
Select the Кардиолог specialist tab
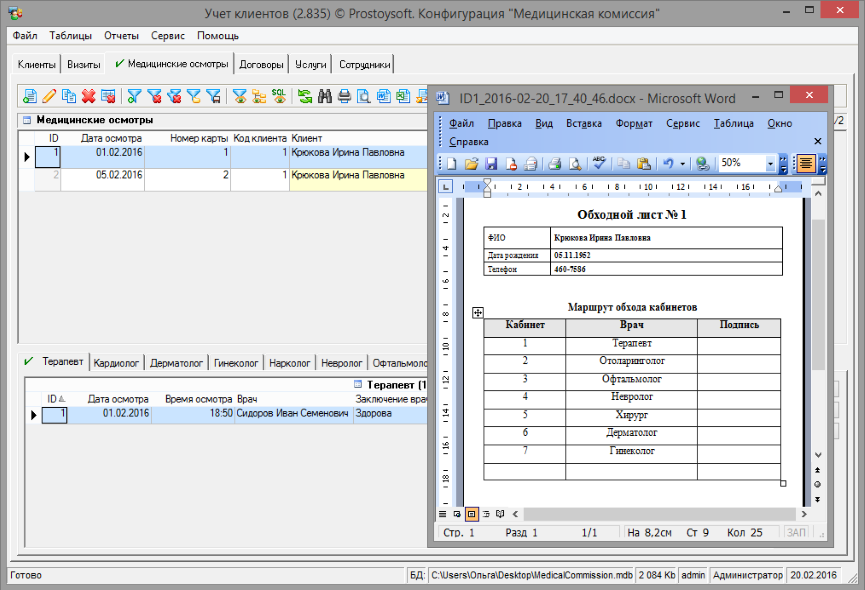click(x=116, y=363)
